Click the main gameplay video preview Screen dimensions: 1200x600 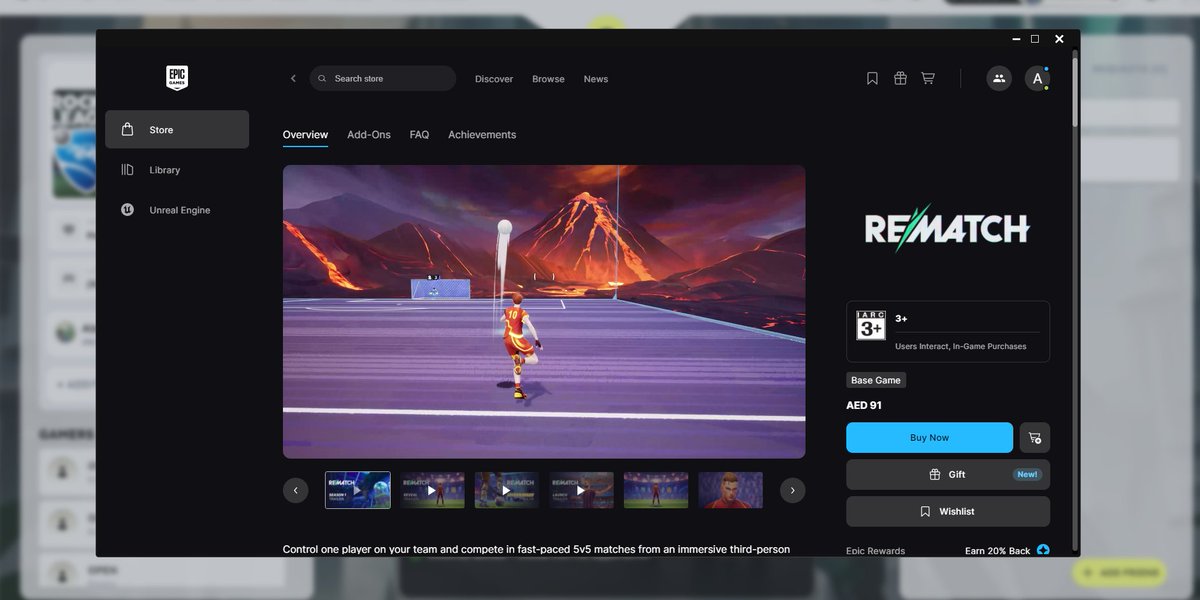(x=544, y=311)
